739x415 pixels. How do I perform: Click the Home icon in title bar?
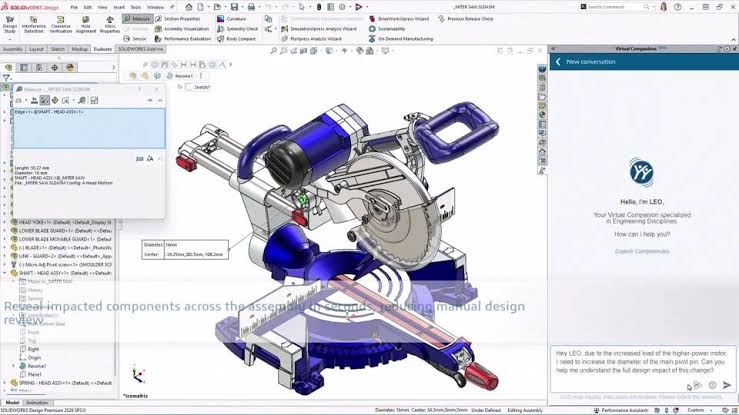tap(189, 7)
